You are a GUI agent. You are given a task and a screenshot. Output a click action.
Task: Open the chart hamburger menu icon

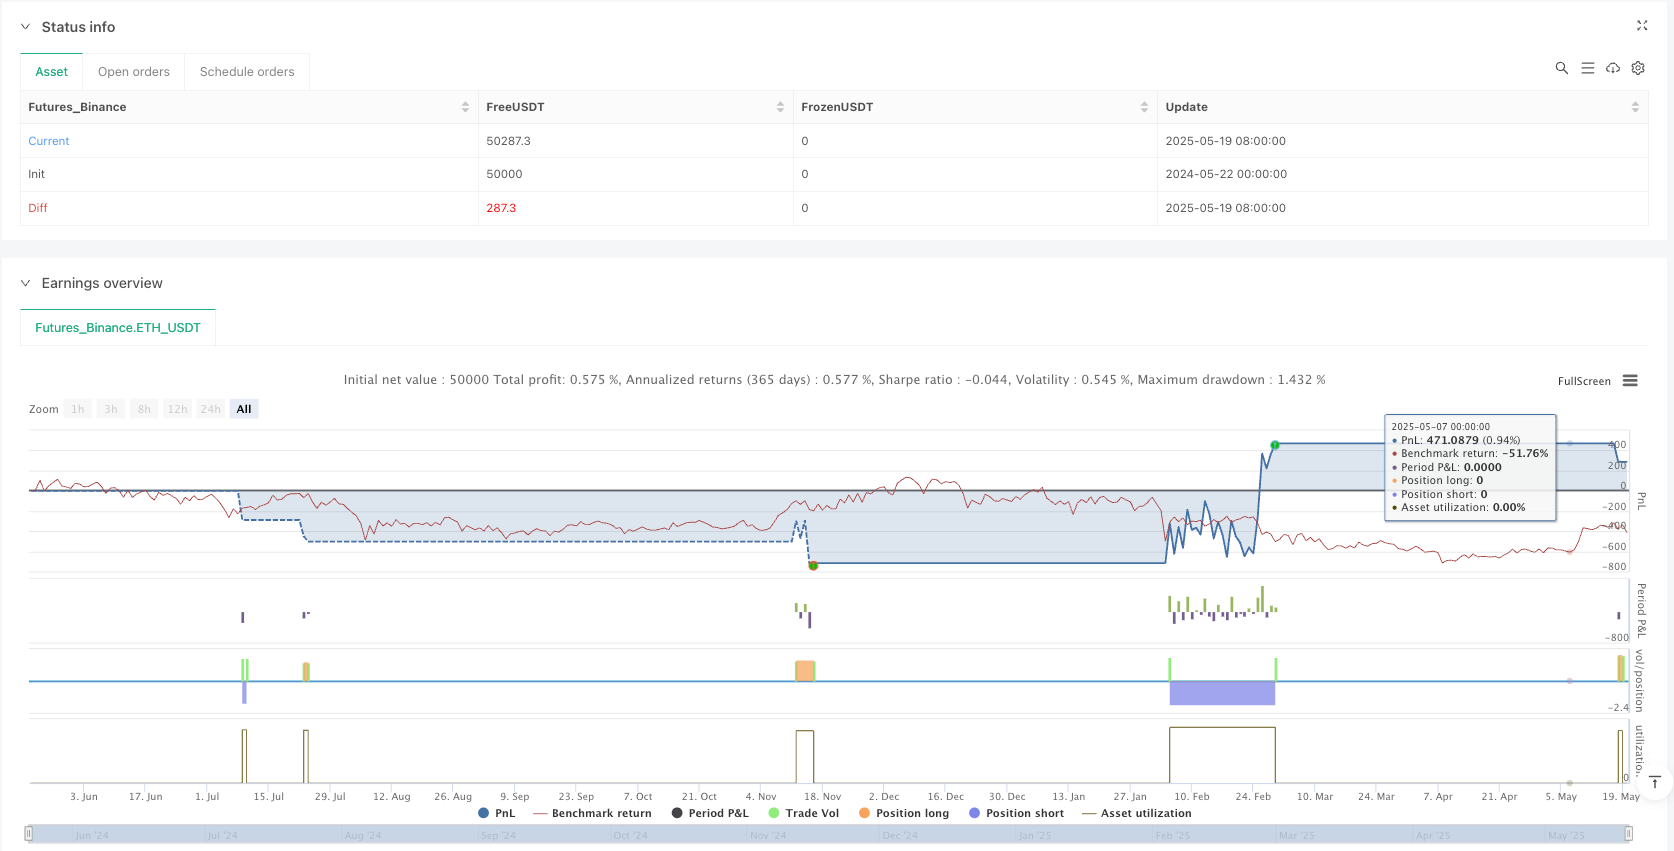(1630, 381)
